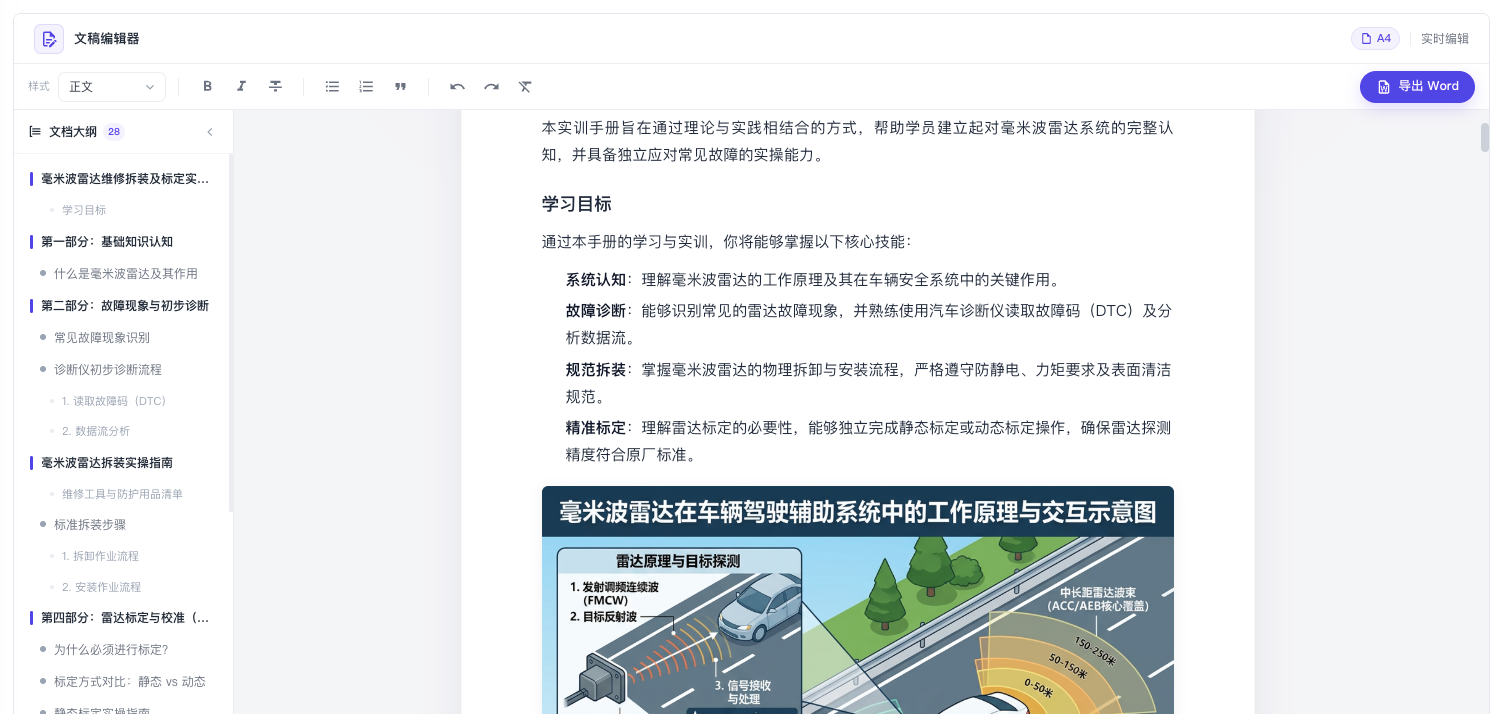Jump to 1. 读取故障码（DTC） outline item

point(115,401)
